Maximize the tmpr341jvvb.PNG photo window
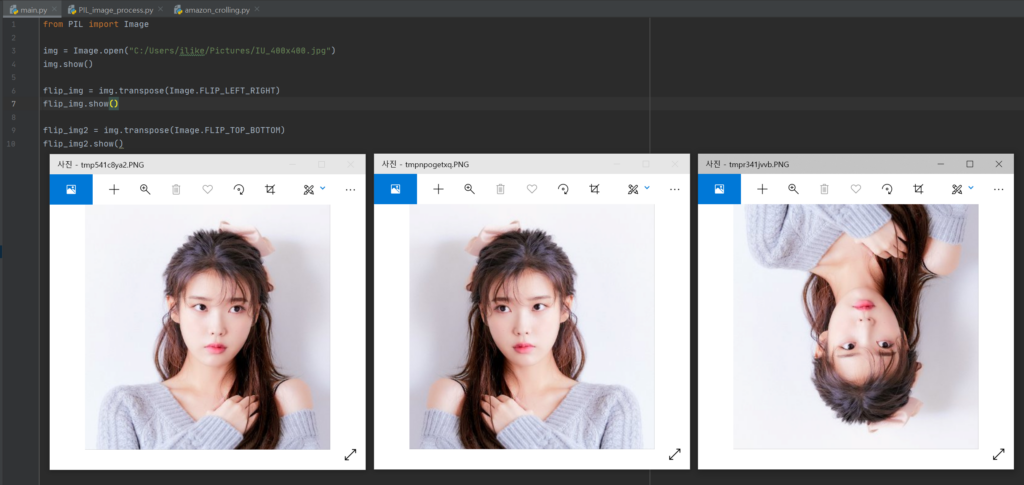 [969, 164]
